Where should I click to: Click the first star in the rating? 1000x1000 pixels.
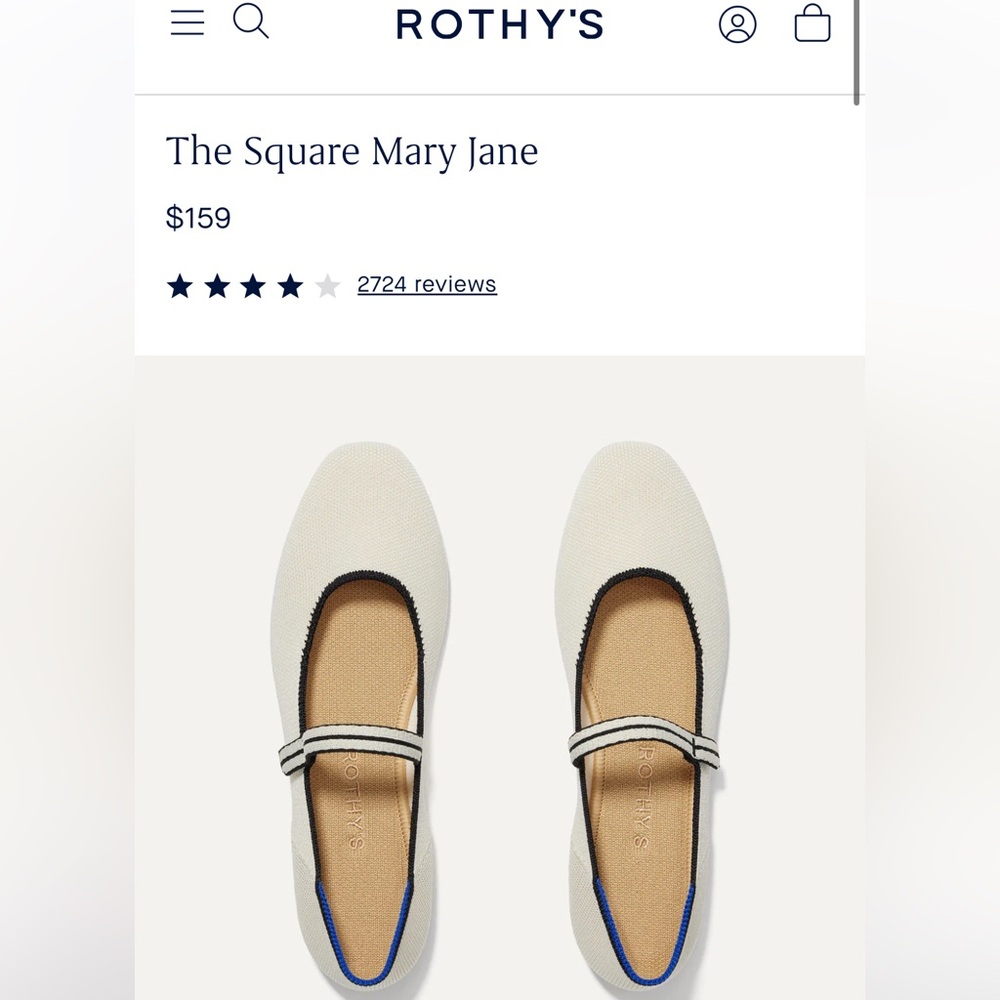pyautogui.click(x=182, y=285)
